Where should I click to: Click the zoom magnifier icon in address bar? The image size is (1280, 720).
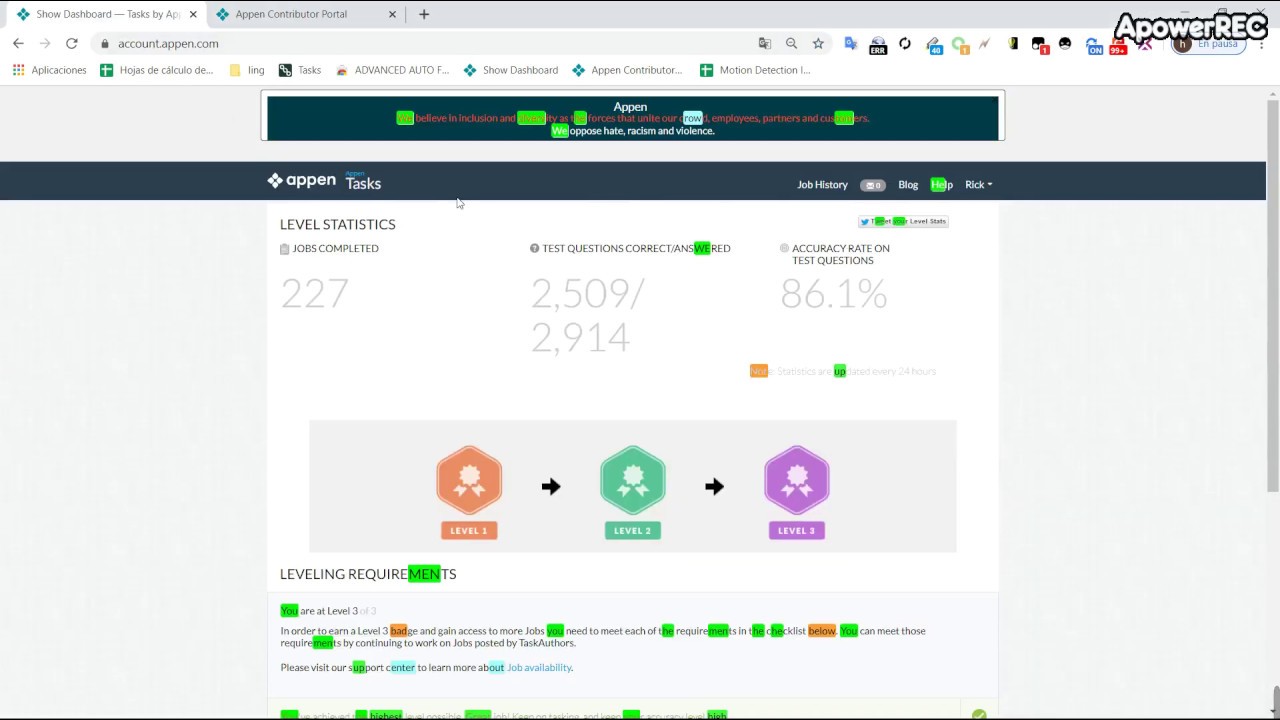[791, 44]
